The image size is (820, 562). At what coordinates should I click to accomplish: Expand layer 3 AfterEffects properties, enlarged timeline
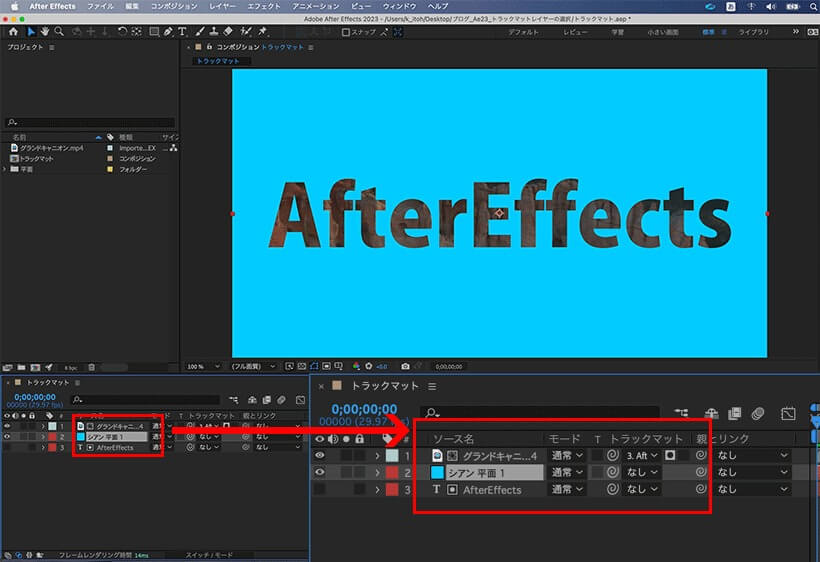click(x=378, y=490)
